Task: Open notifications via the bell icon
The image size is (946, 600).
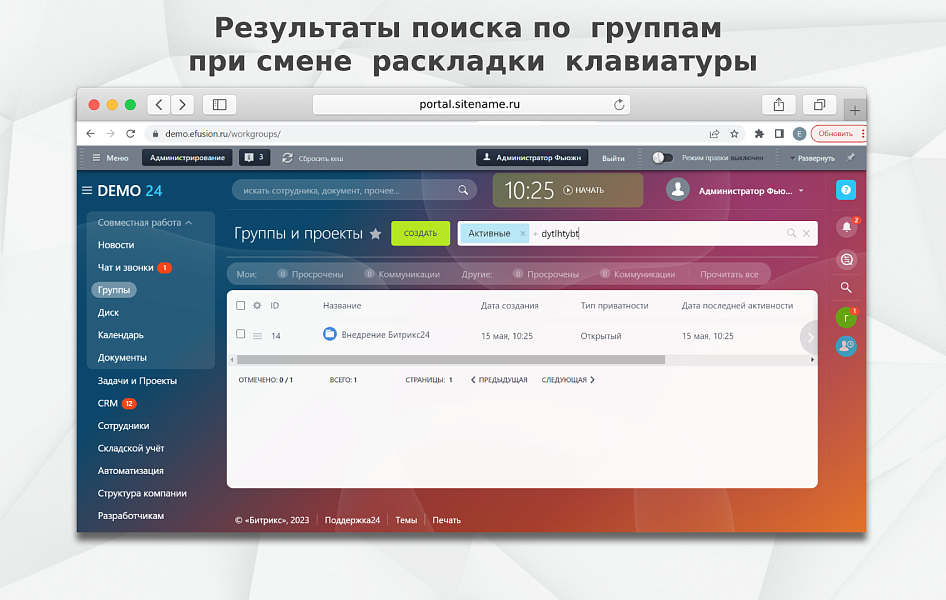Action: pyautogui.click(x=846, y=228)
